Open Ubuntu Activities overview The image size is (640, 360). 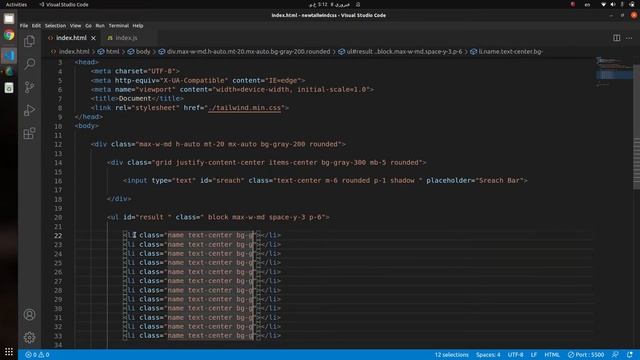pyautogui.click(x=16, y=4)
